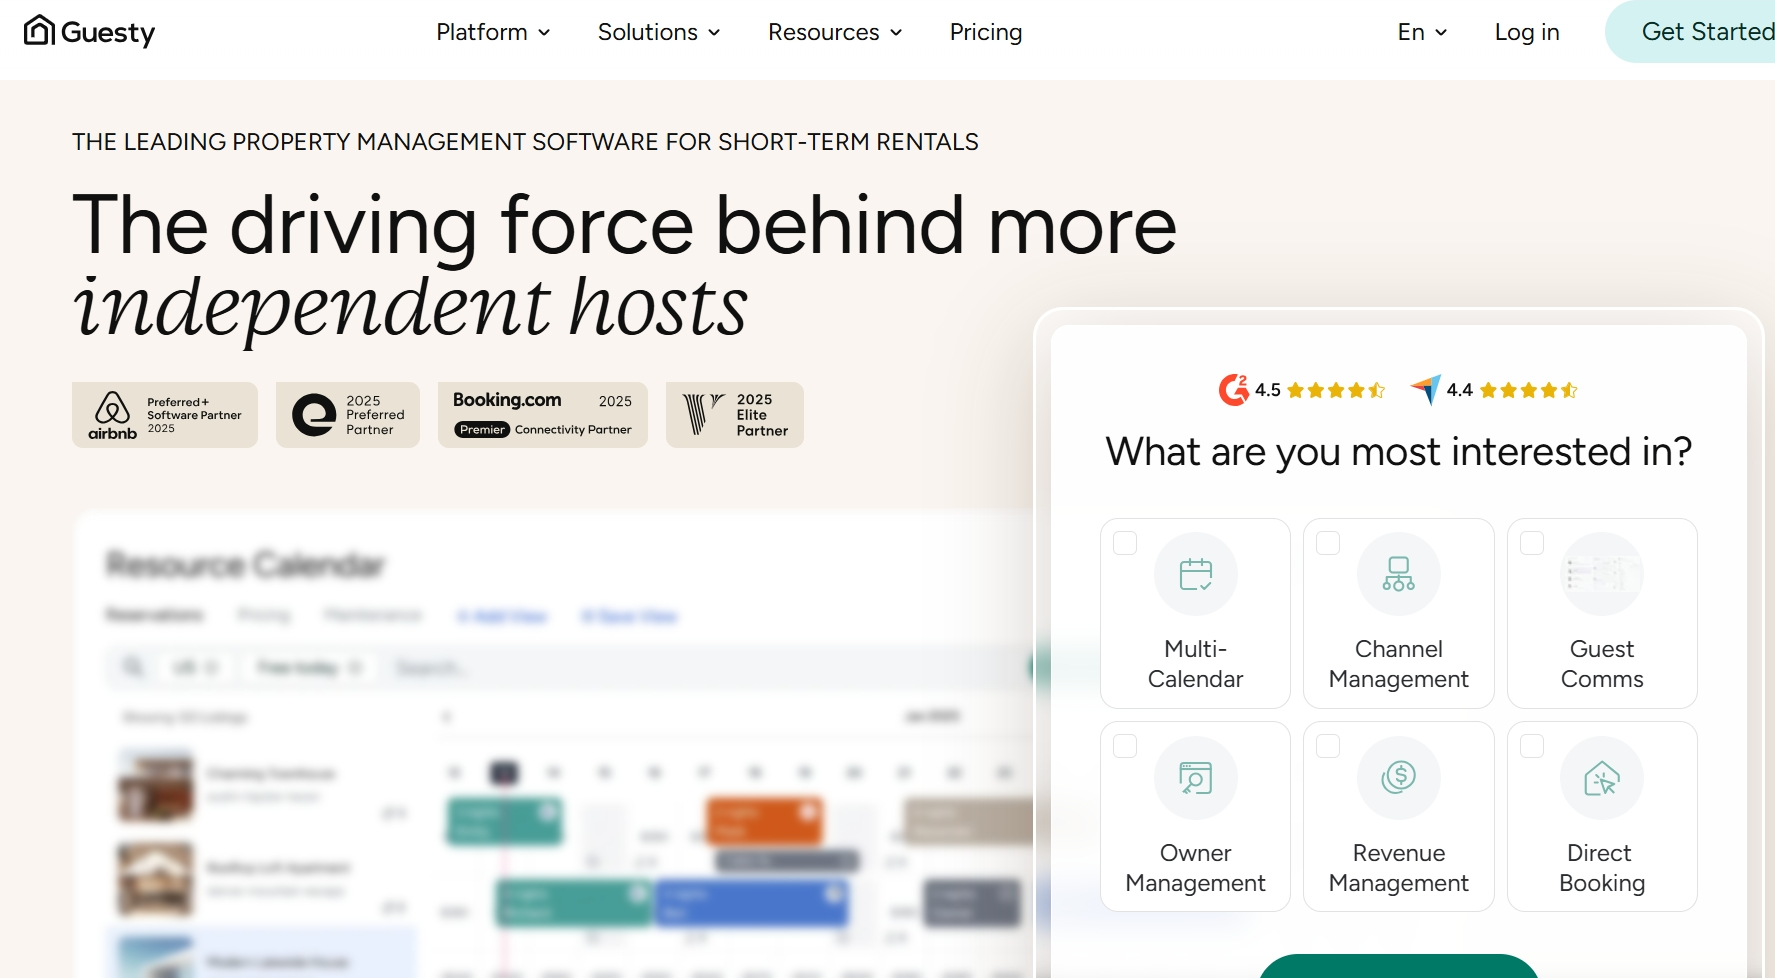The image size is (1775, 978).
Task: Click the Booking.com Premier Connectivity Partner badge
Action: point(543,415)
